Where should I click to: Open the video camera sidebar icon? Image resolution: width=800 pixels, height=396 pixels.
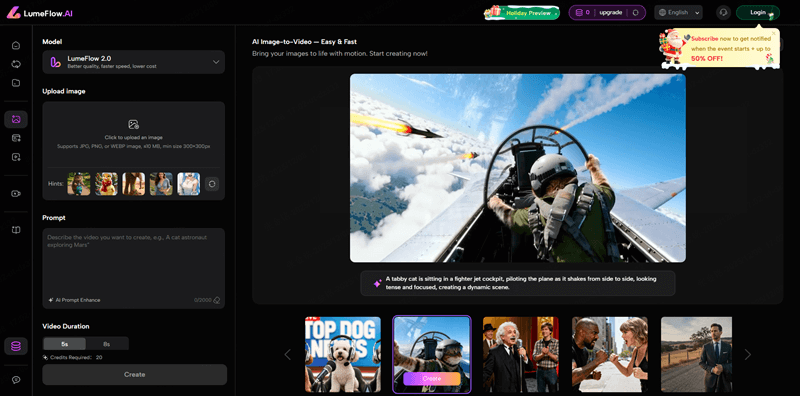click(x=16, y=193)
